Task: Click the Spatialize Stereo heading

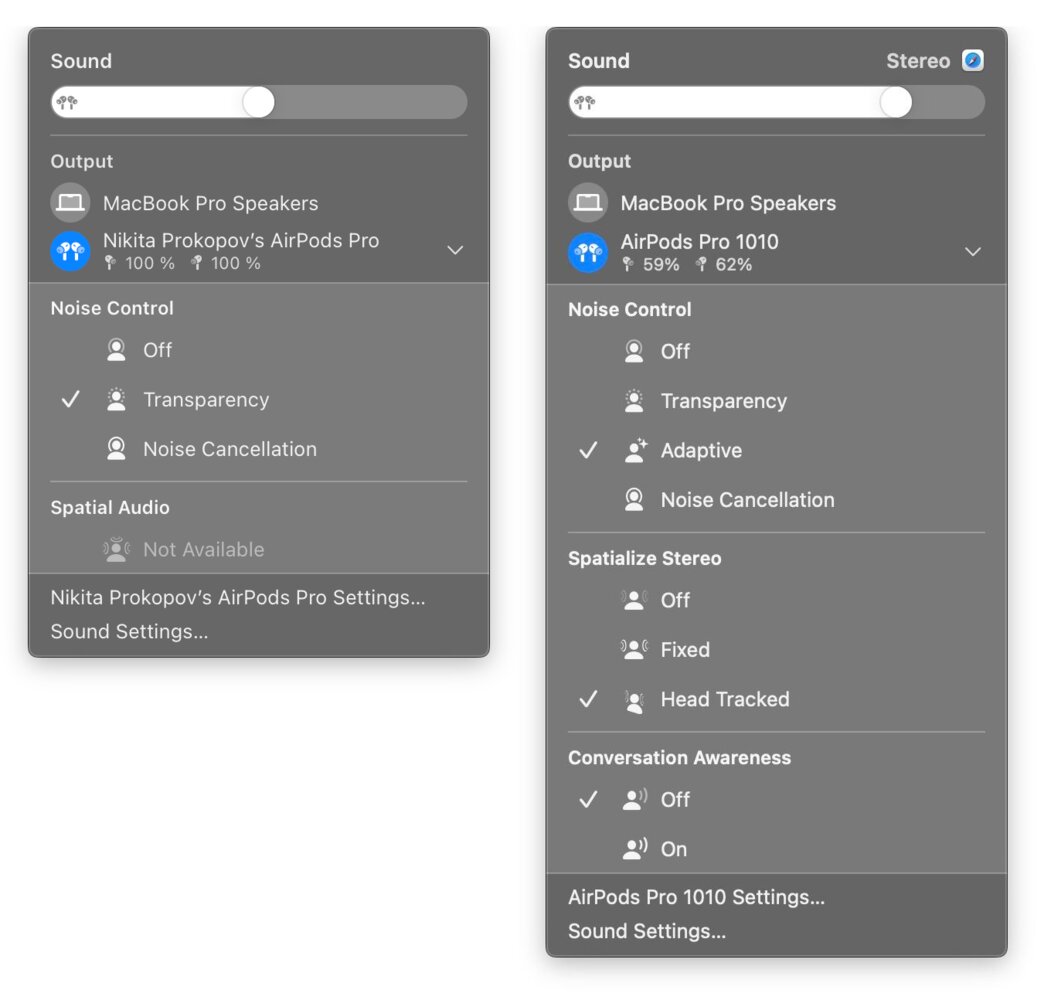Action: pos(645,558)
